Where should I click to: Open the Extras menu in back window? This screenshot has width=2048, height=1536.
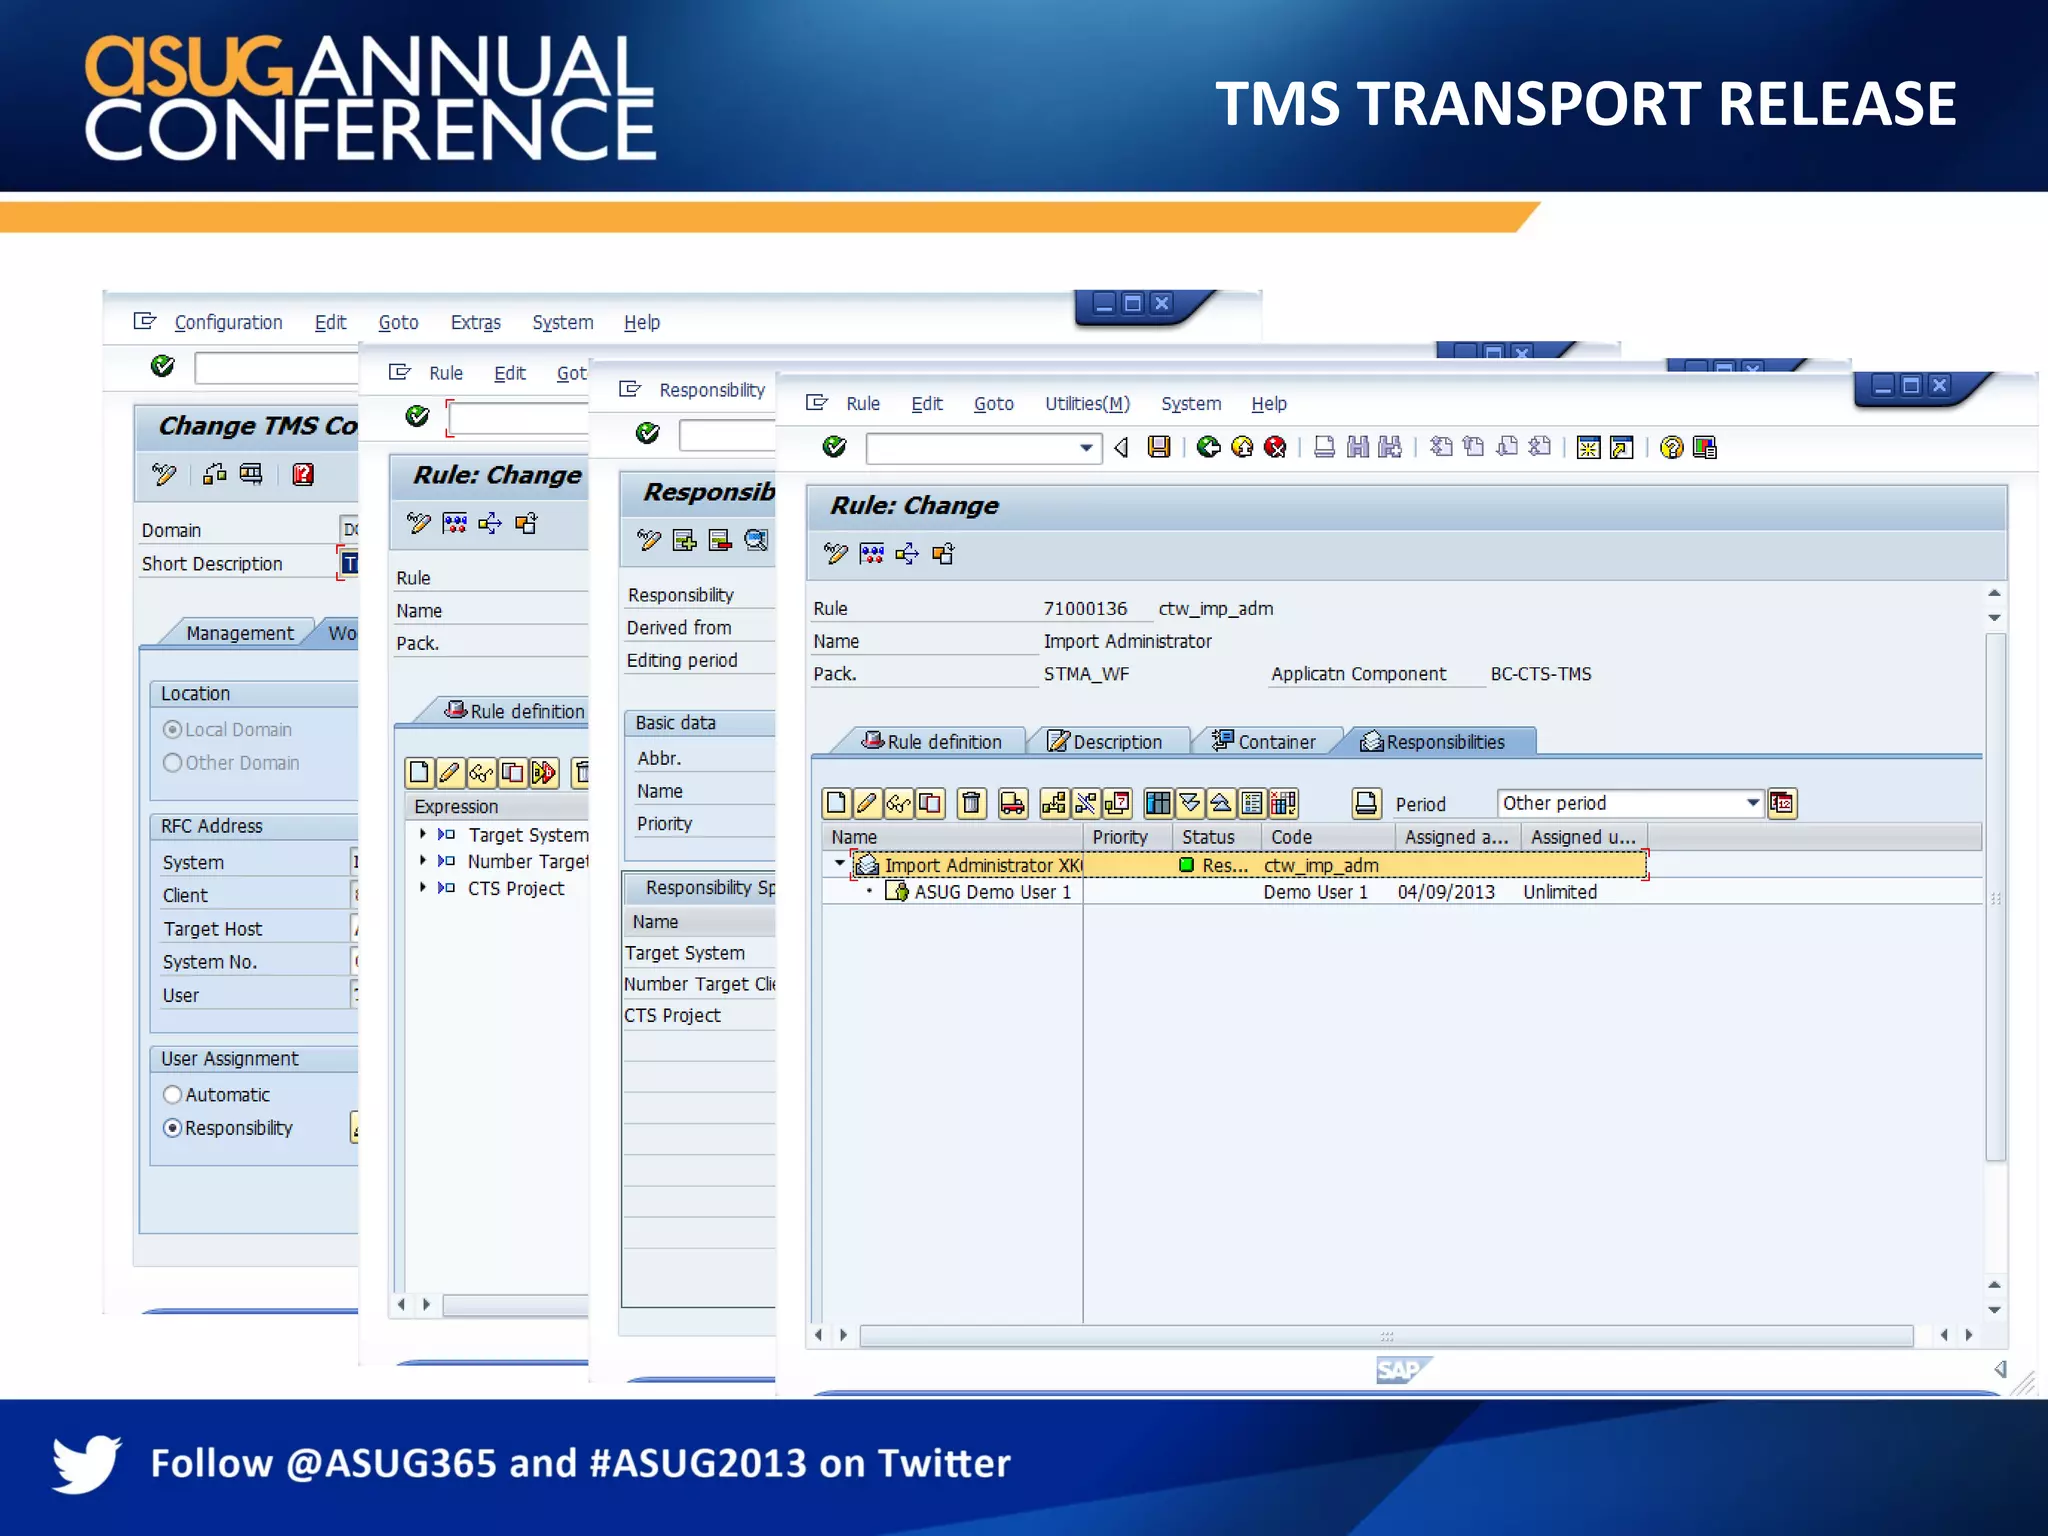(475, 322)
